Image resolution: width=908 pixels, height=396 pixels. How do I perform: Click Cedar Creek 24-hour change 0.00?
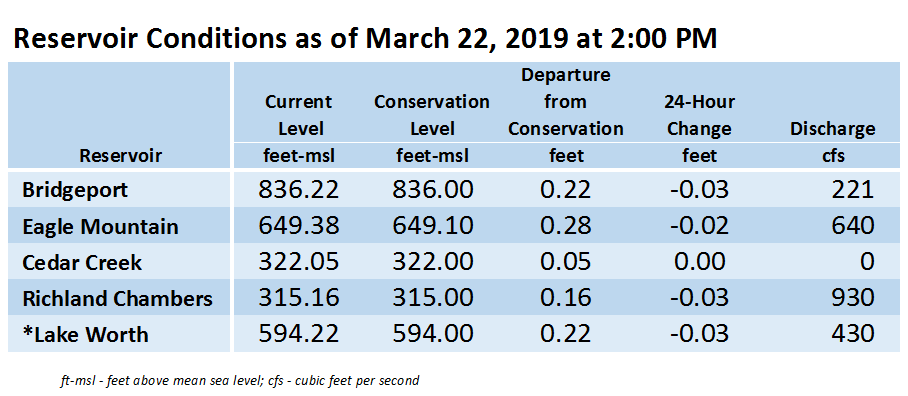click(700, 262)
